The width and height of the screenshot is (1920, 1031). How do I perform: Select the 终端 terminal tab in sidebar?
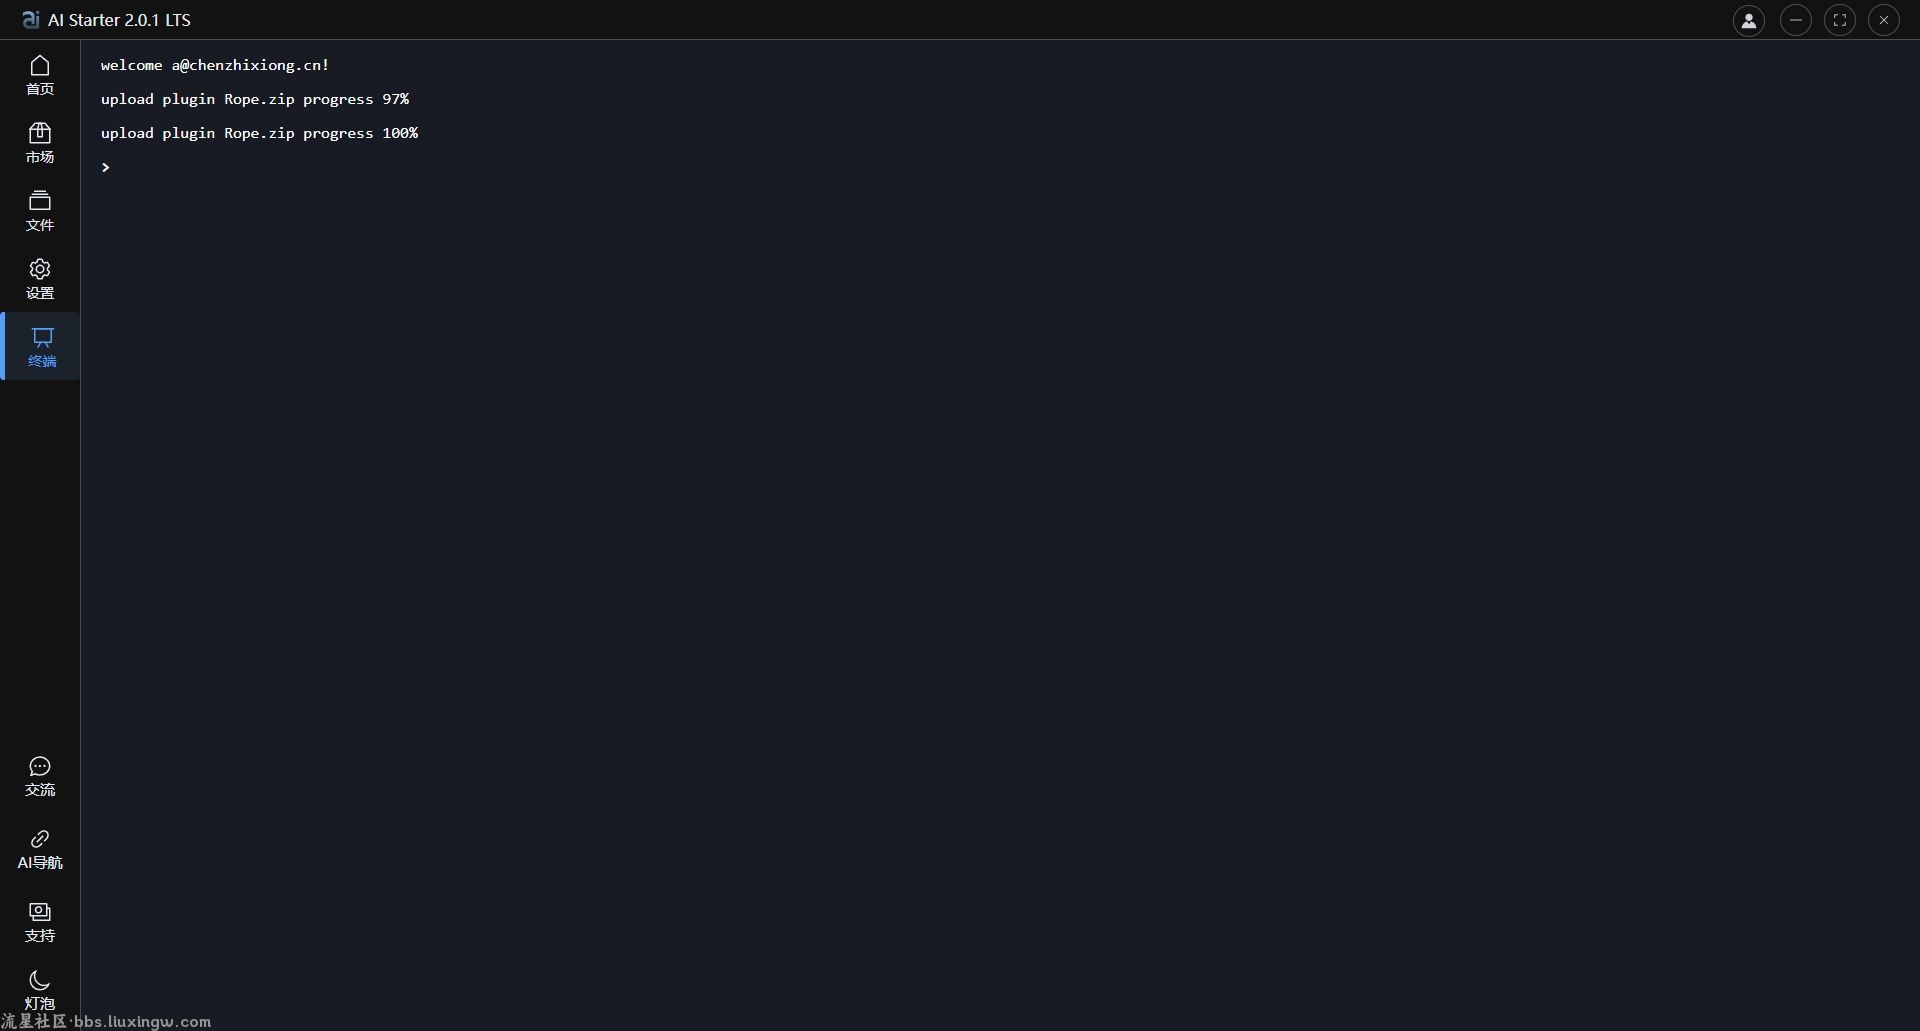pos(42,347)
